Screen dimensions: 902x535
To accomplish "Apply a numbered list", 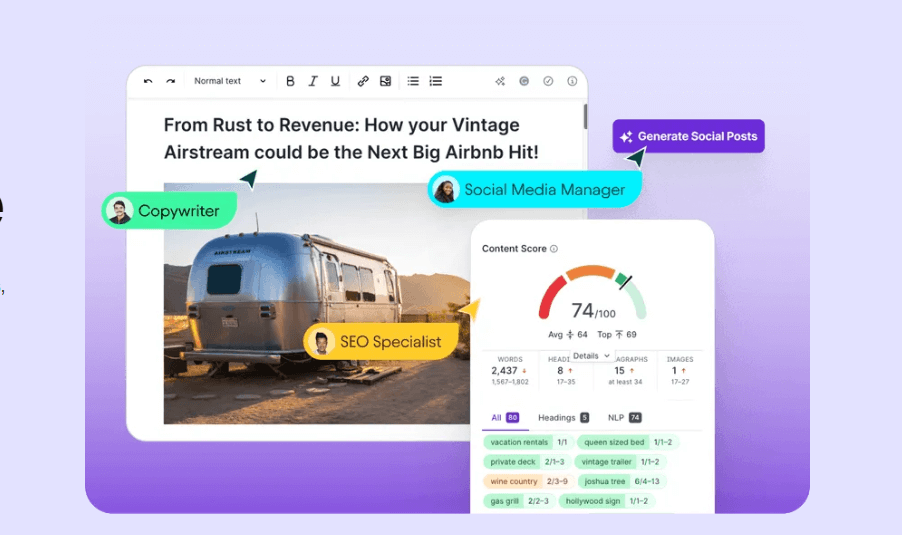I will (x=435, y=81).
